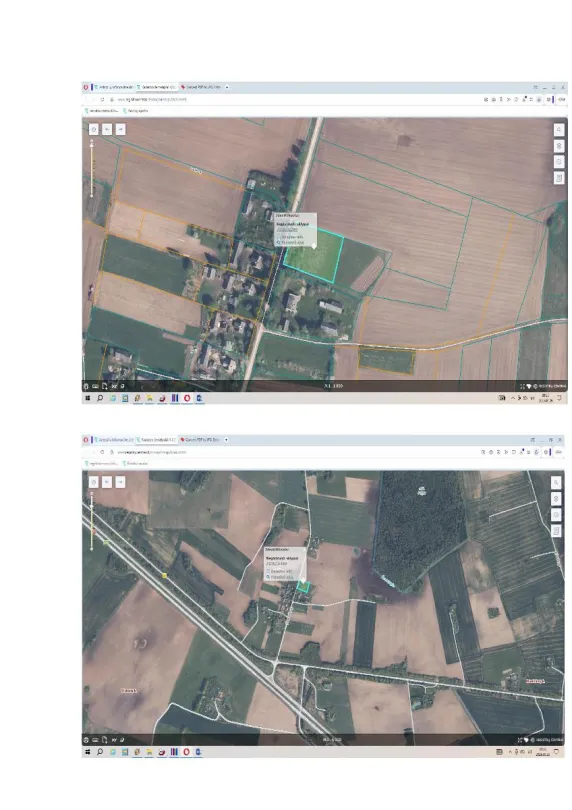Open the legend list icon in the upper map's right toolbar

(x=559, y=178)
